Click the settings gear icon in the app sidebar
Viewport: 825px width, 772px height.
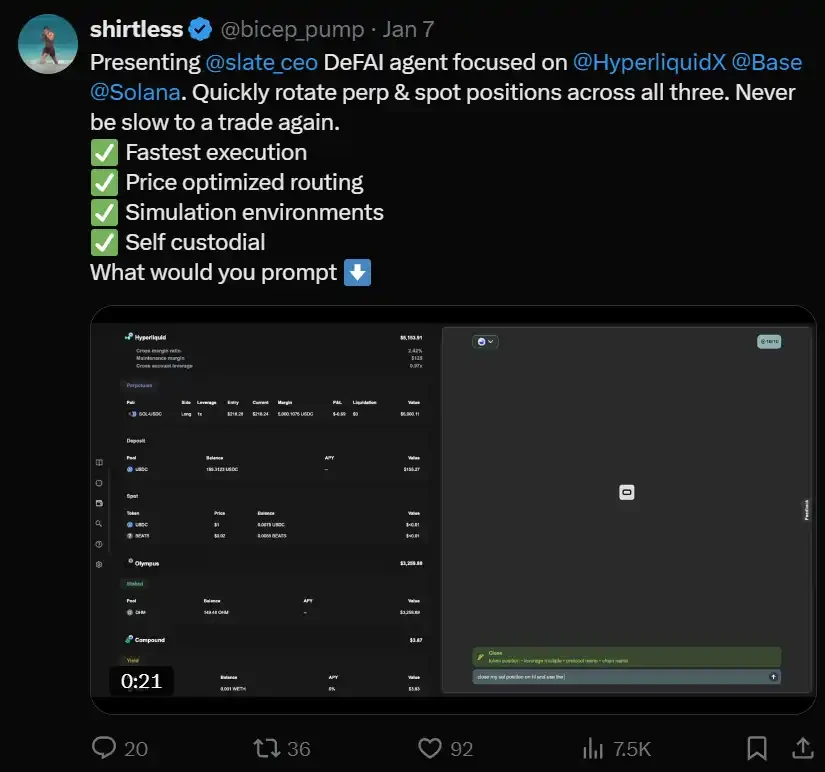click(x=99, y=564)
